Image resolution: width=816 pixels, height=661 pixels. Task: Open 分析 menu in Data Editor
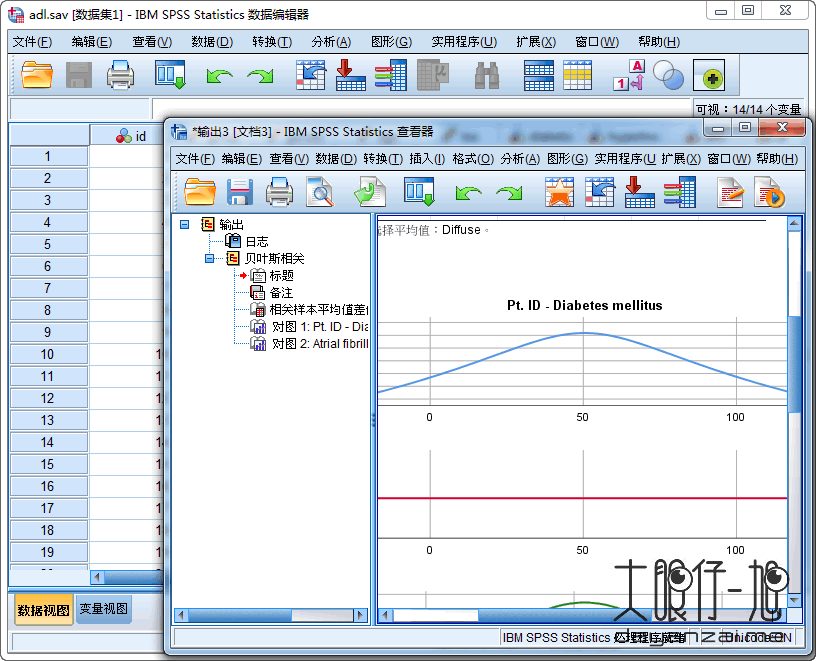tap(331, 42)
